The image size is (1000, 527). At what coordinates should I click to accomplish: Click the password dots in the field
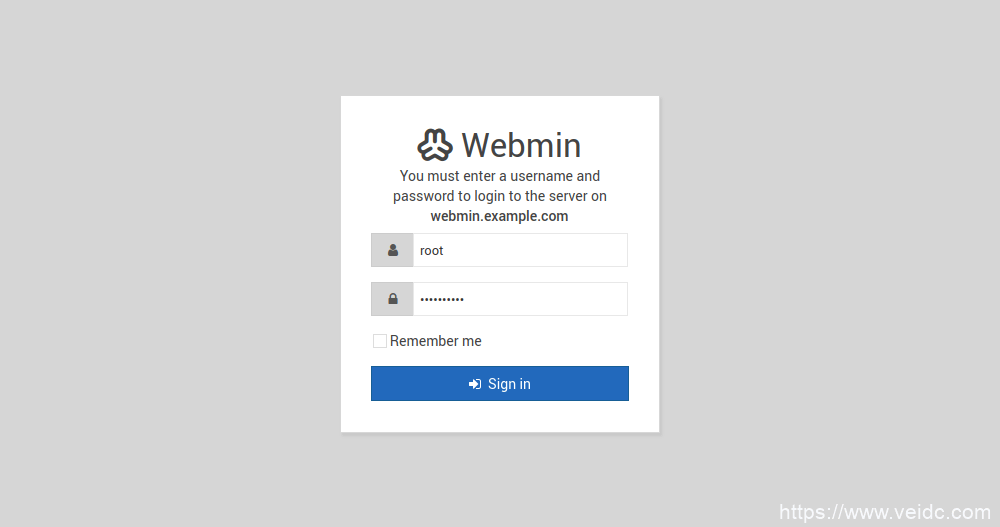[x=442, y=299]
